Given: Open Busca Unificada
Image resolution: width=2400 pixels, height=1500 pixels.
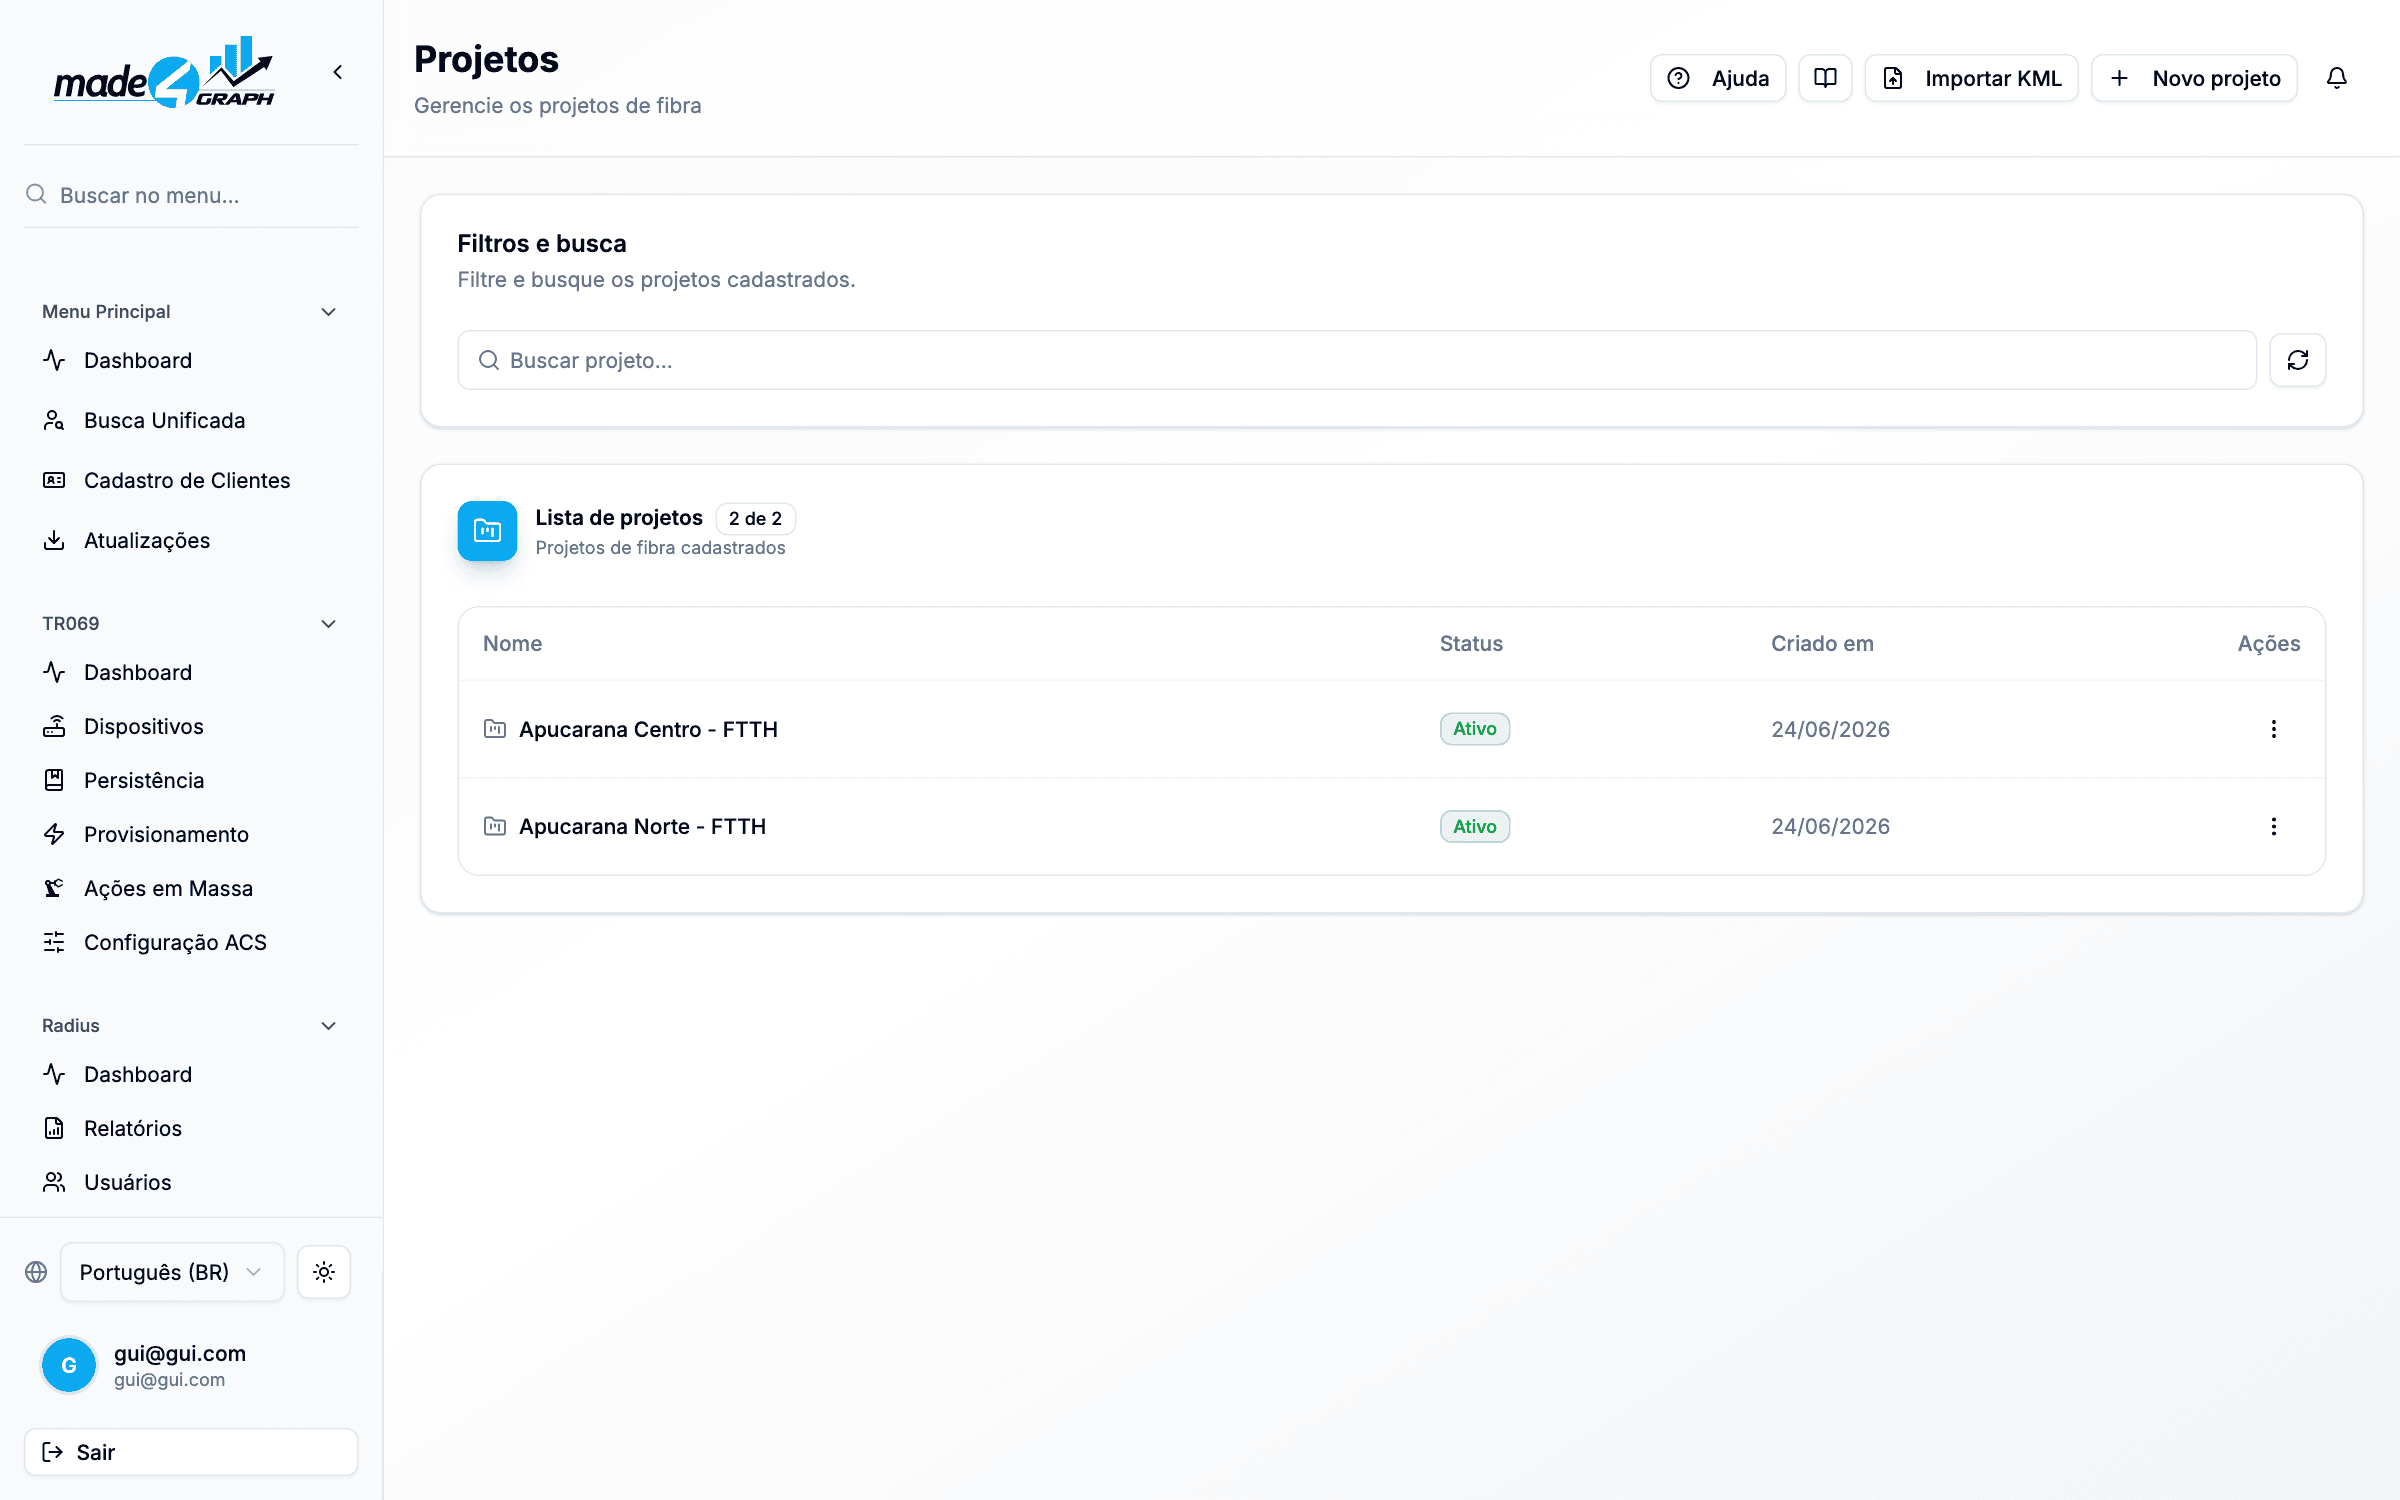Looking at the screenshot, I should [x=190, y=420].
